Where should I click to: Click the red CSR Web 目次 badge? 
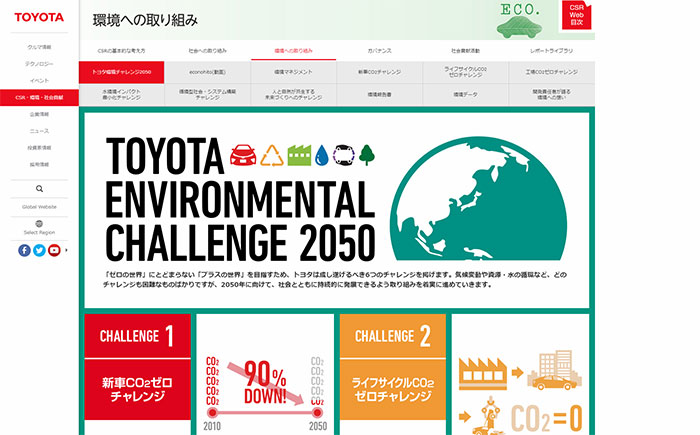[x=576, y=15]
